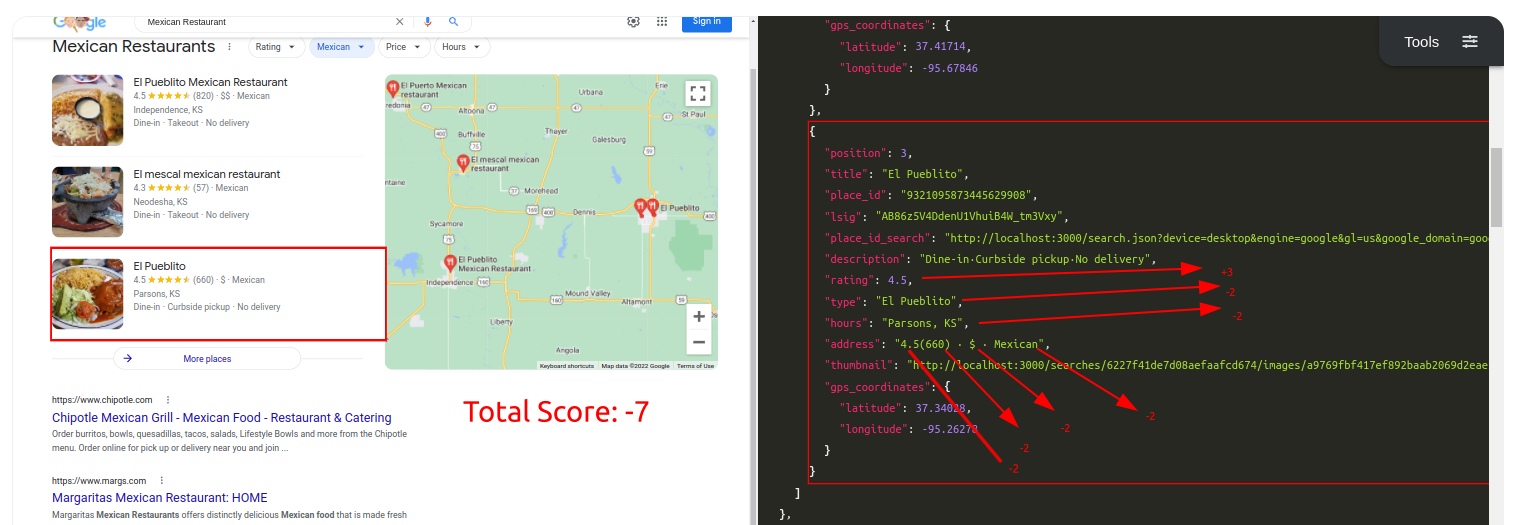Open the Google apps grid
This screenshot has height=525, width=1514.
click(x=662, y=21)
